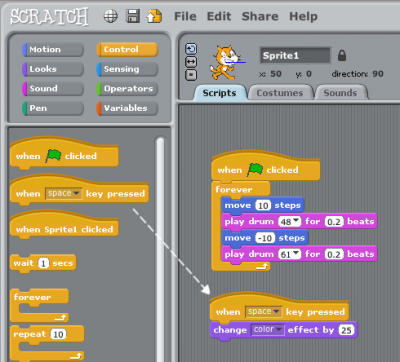The width and height of the screenshot is (400, 362).
Task: Open the Share menu
Action: point(260,16)
